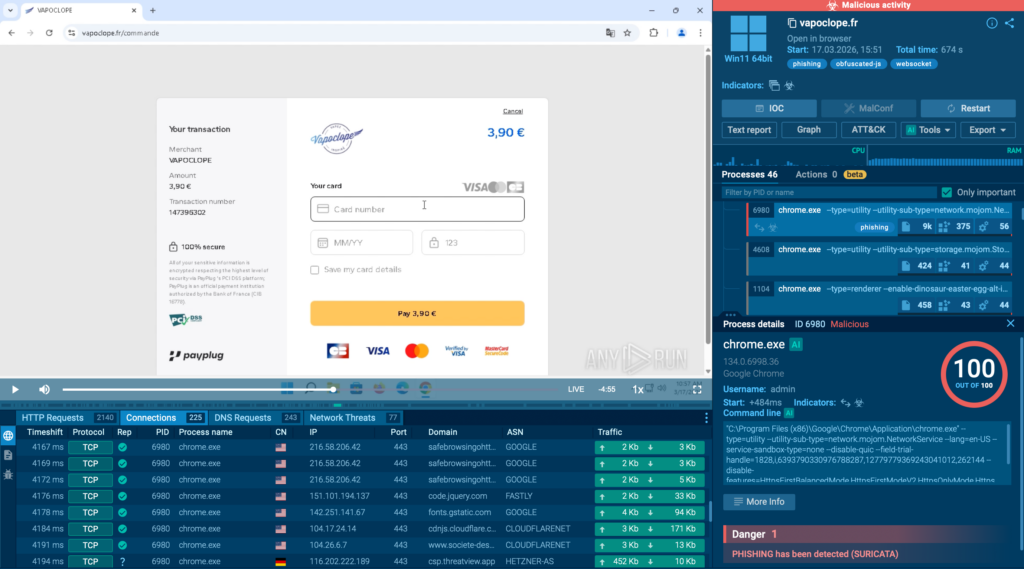Toggle the Only important checkbox
The width and height of the screenshot is (1024, 569).
pos(947,192)
